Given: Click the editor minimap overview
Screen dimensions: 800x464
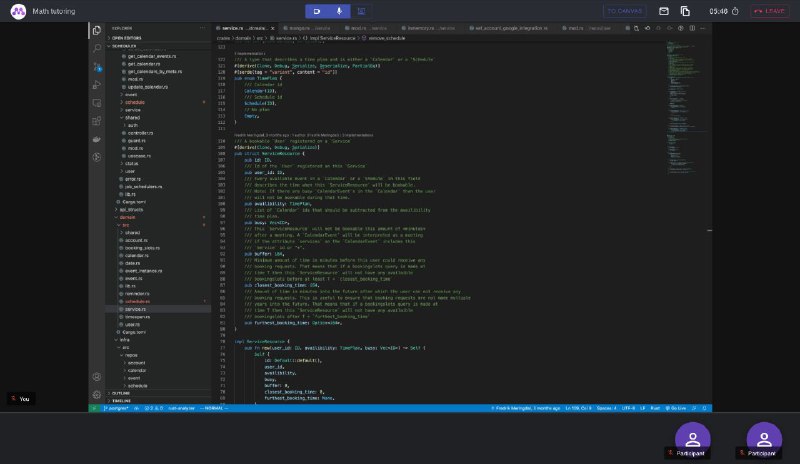Looking at the screenshot, I should [x=686, y=107].
